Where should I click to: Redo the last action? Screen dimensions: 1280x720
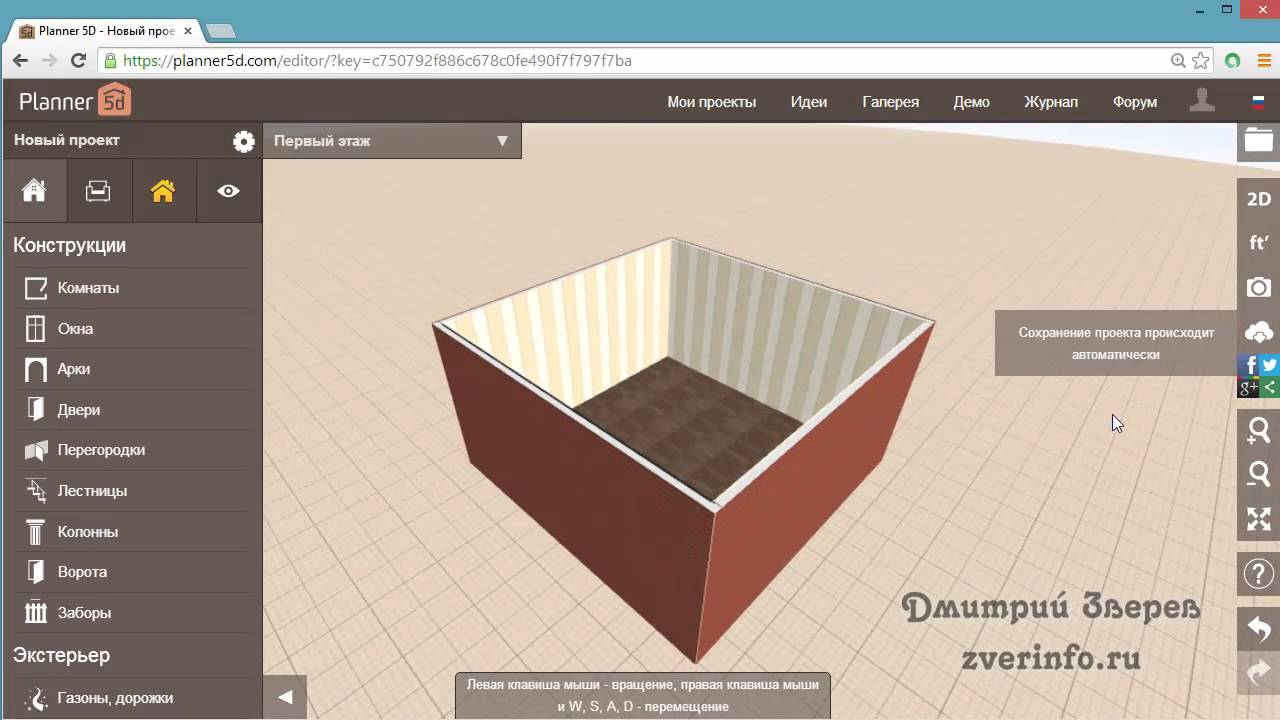[1259, 672]
